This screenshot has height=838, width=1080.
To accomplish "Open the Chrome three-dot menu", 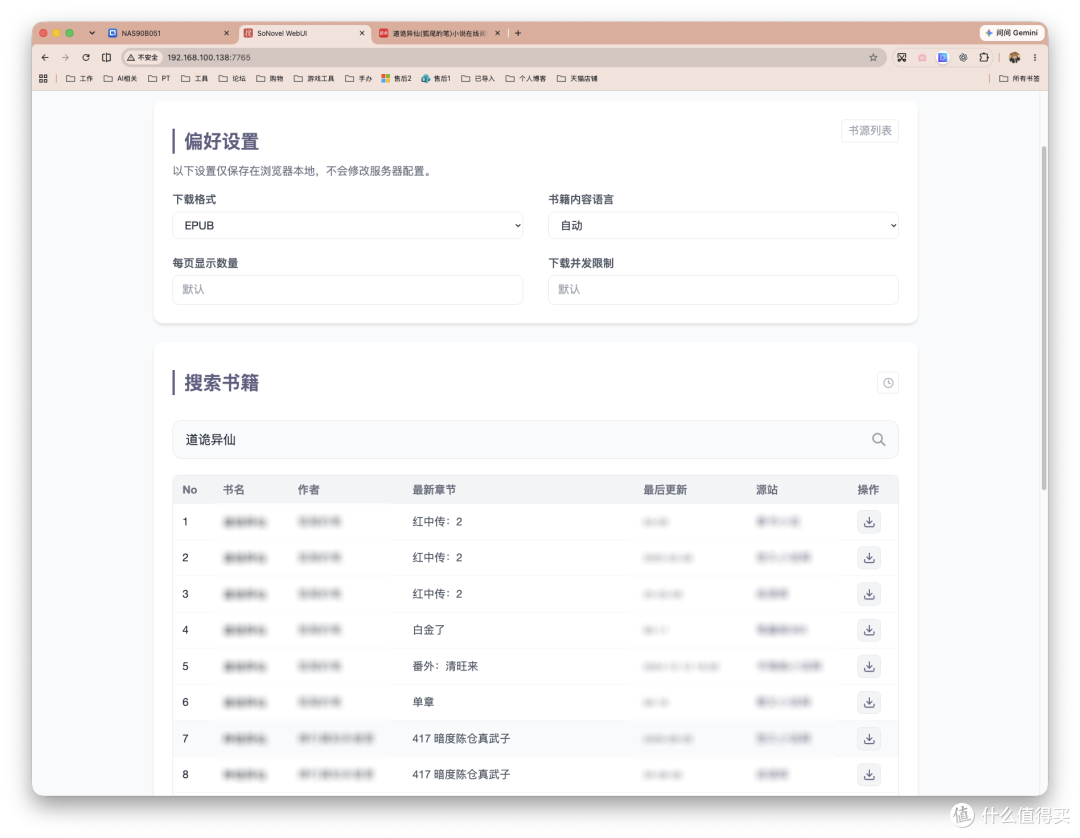I will (x=1035, y=58).
